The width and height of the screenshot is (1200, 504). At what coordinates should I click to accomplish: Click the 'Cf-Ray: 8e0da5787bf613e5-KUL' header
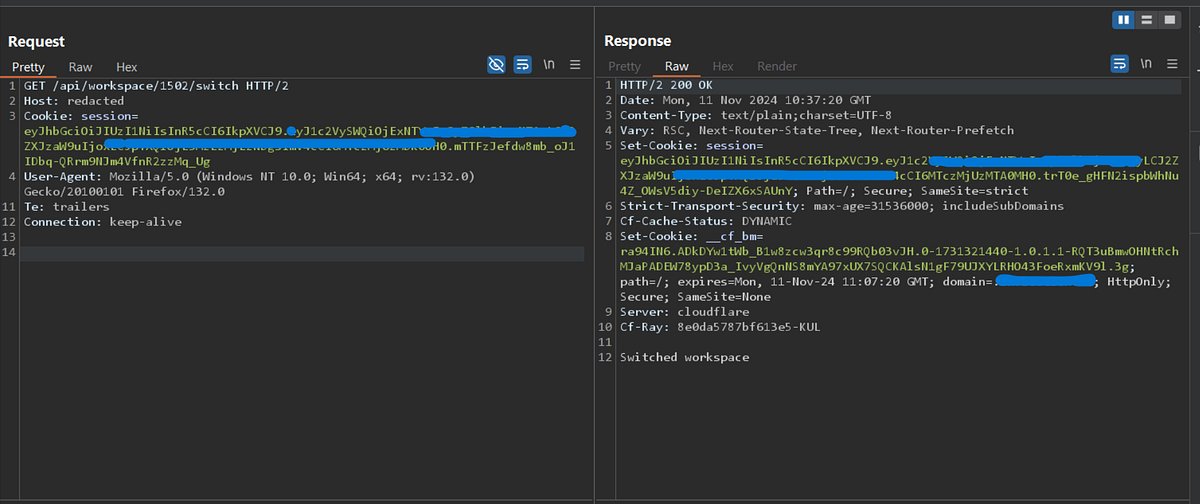pyautogui.click(x=720, y=327)
